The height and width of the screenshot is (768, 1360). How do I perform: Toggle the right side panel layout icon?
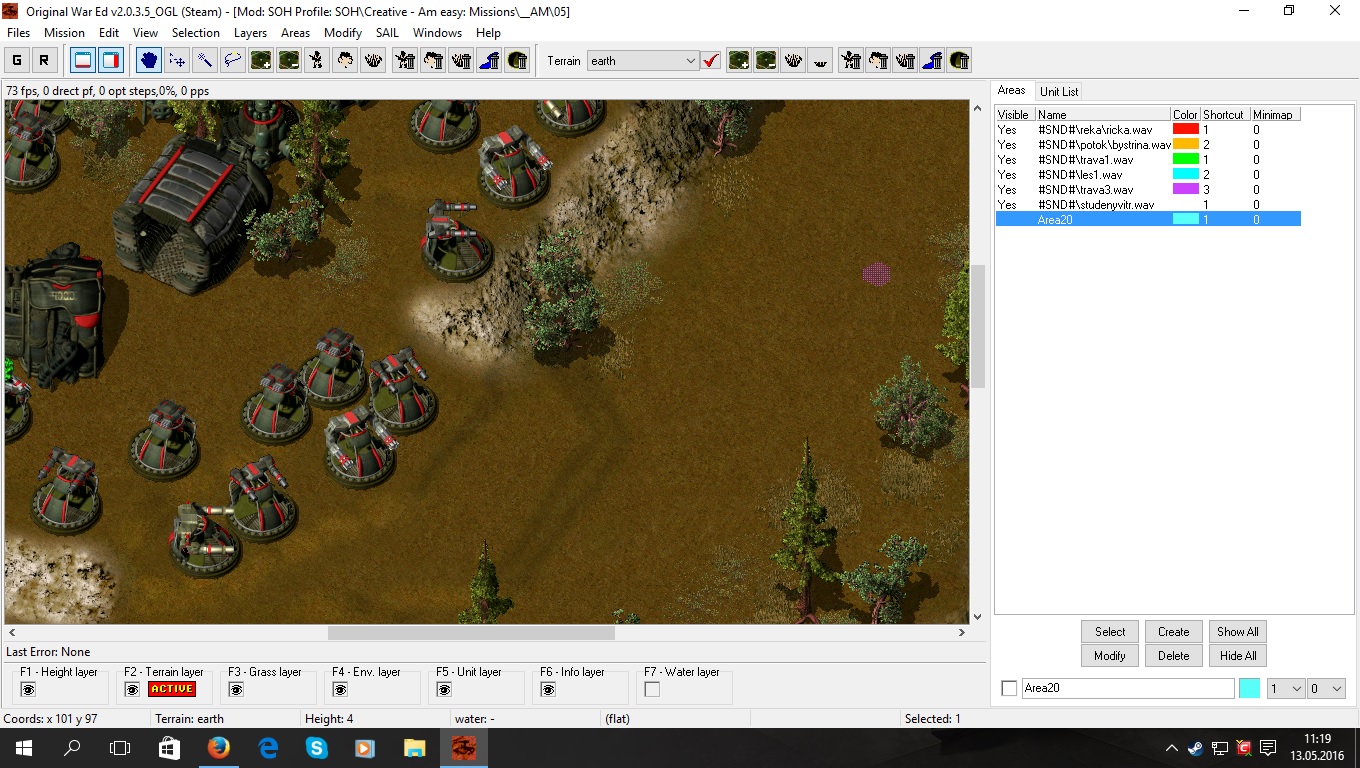110,60
